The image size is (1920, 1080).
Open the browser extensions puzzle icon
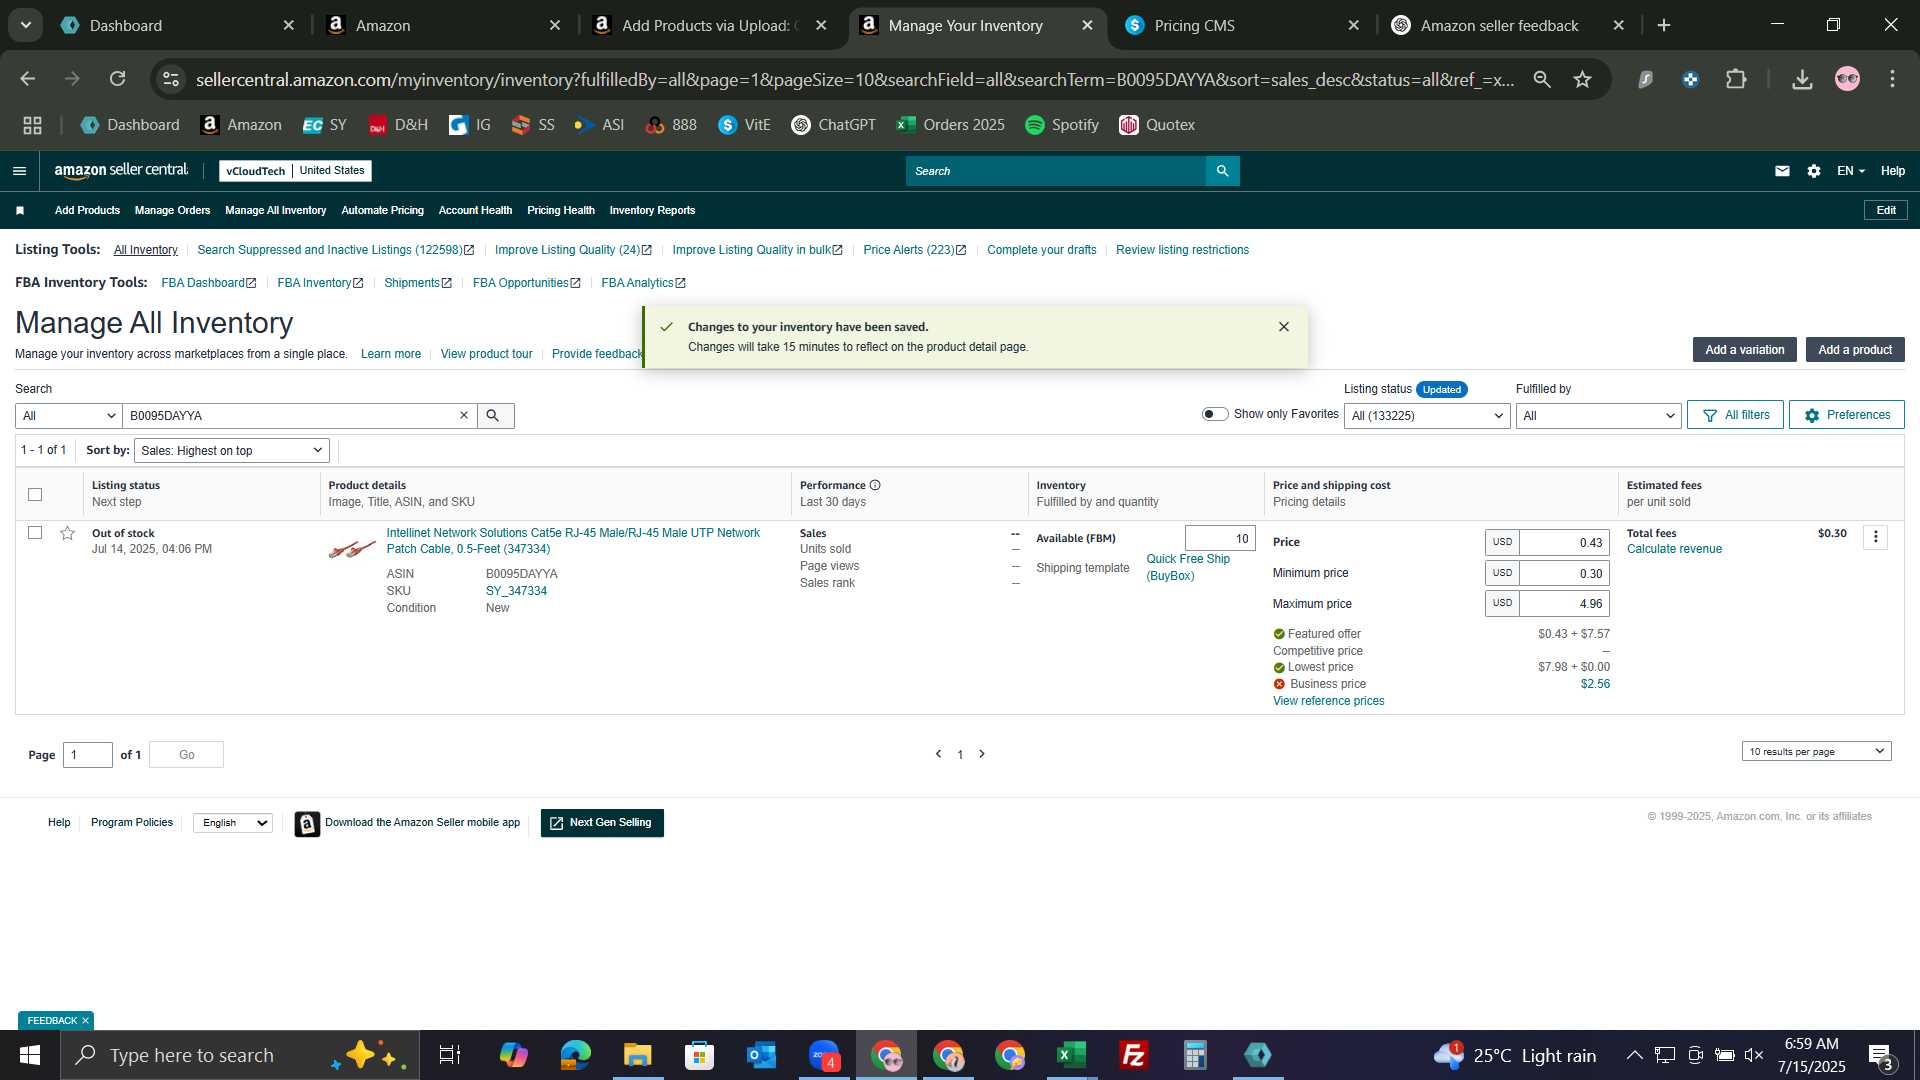point(1737,79)
